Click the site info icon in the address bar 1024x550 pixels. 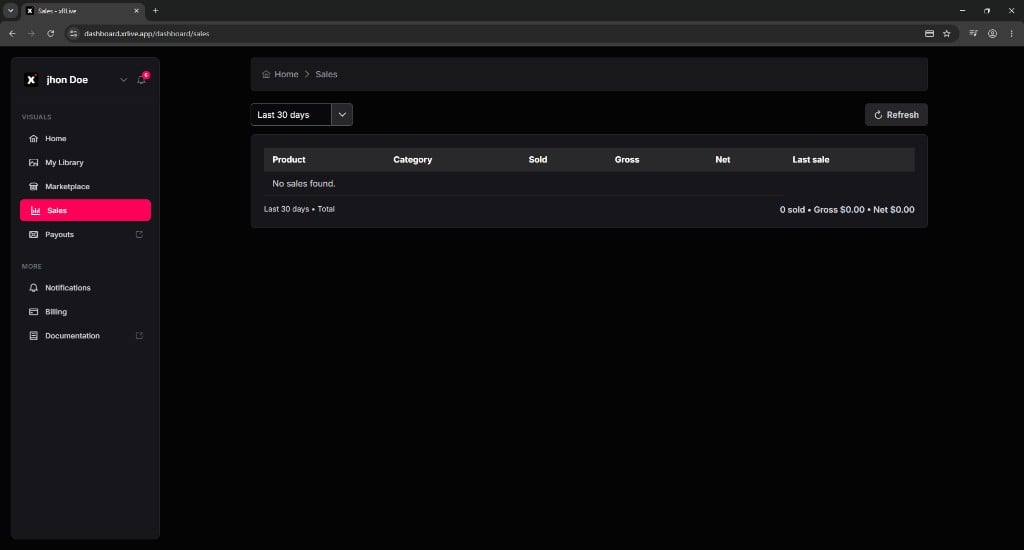73,33
